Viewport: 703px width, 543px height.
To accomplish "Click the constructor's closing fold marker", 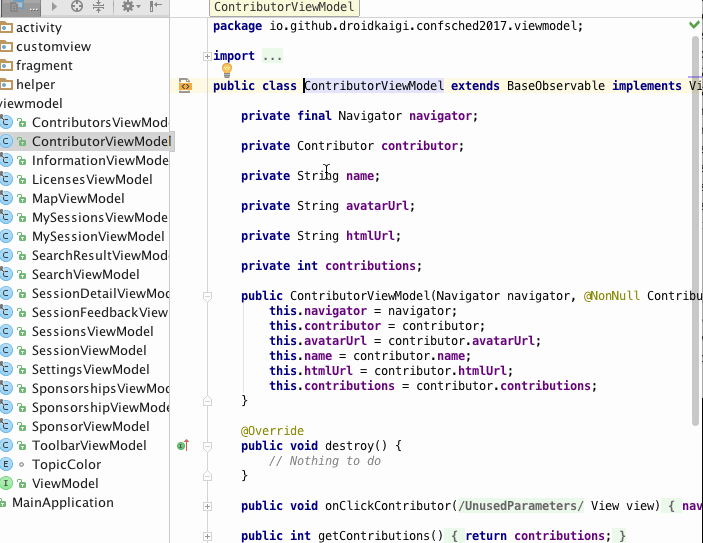I will (207, 401).
